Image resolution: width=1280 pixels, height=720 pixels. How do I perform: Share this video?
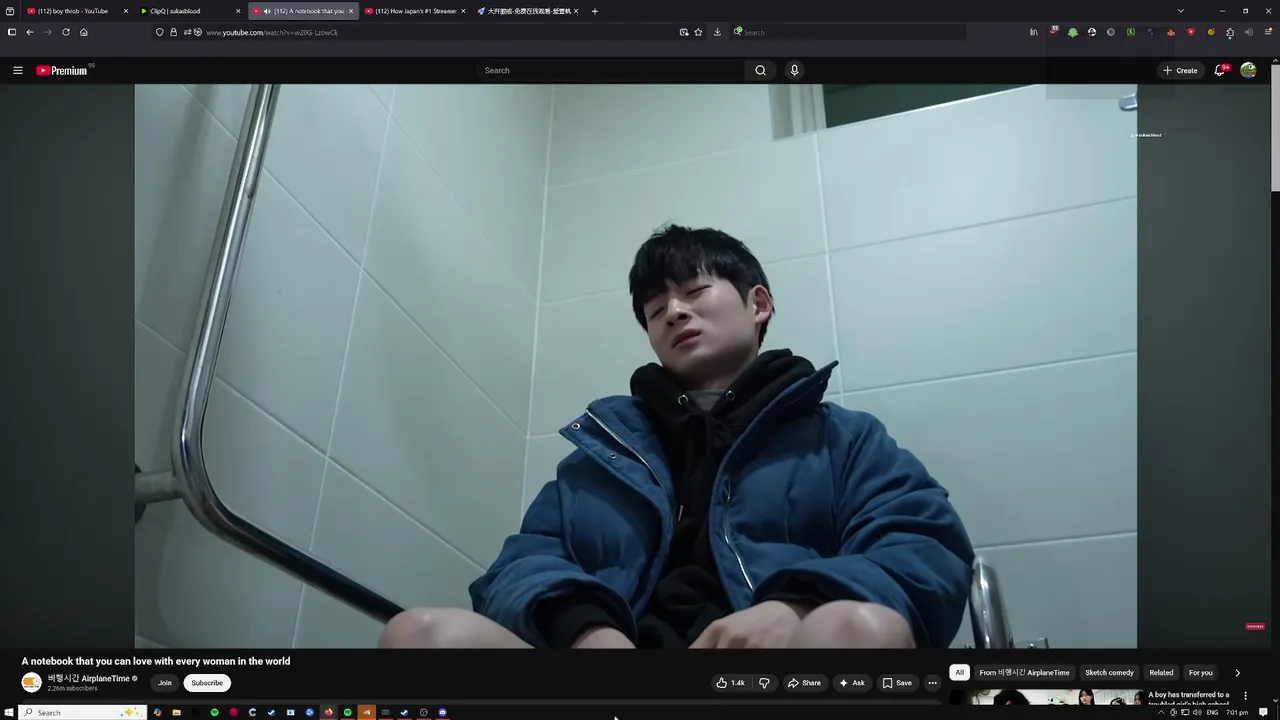click(804, 683)
